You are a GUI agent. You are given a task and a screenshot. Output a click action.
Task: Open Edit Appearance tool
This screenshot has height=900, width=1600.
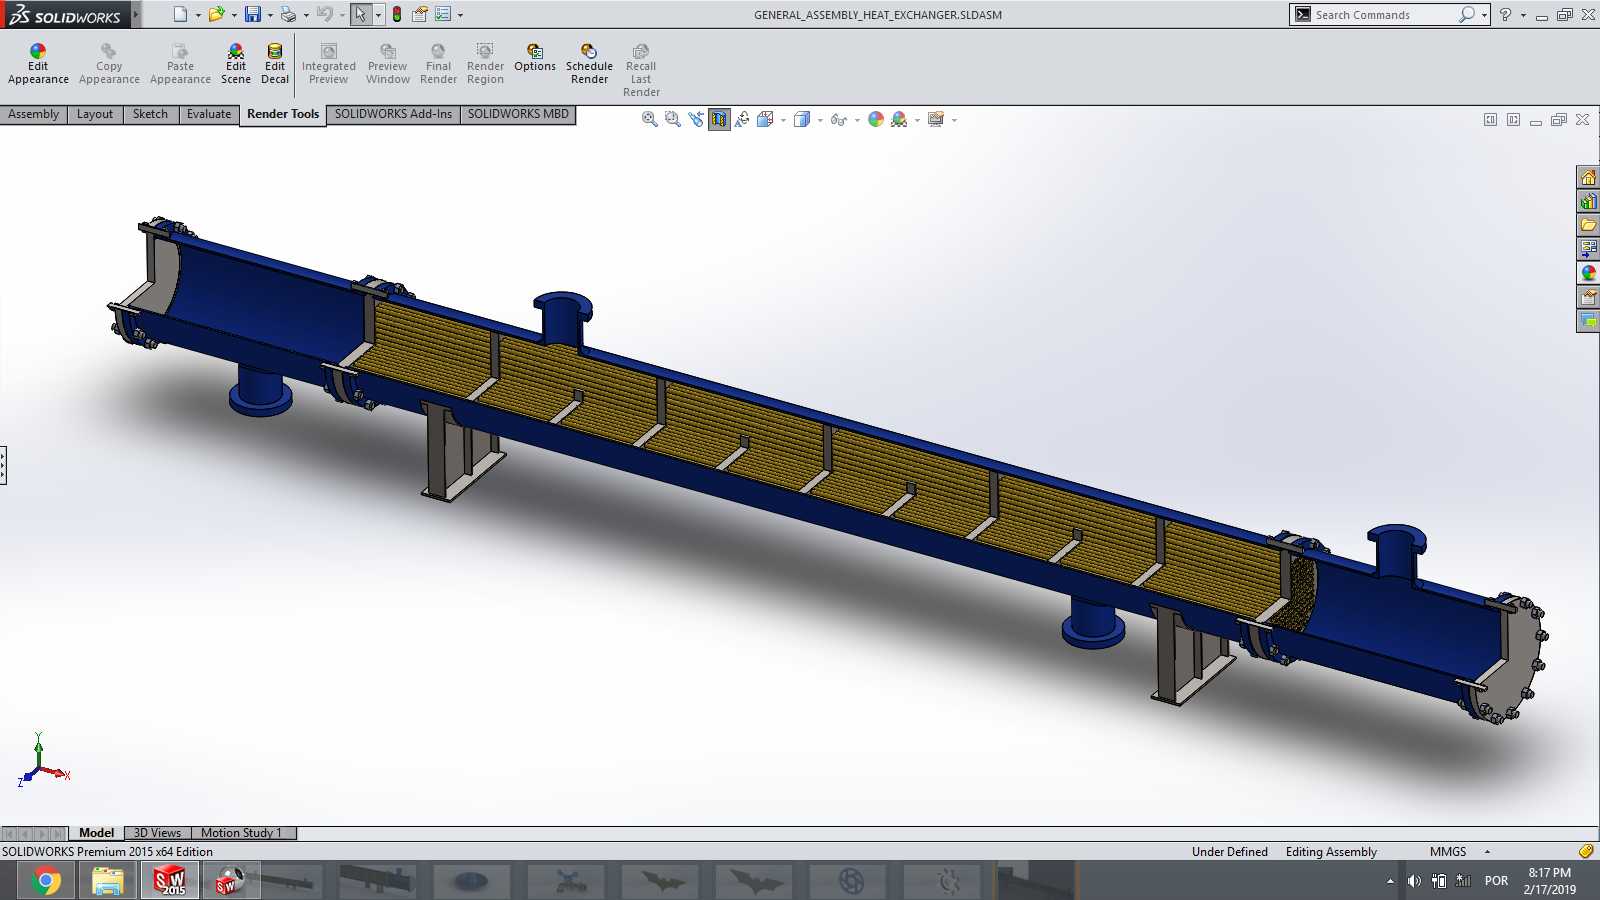coord(38,64)
